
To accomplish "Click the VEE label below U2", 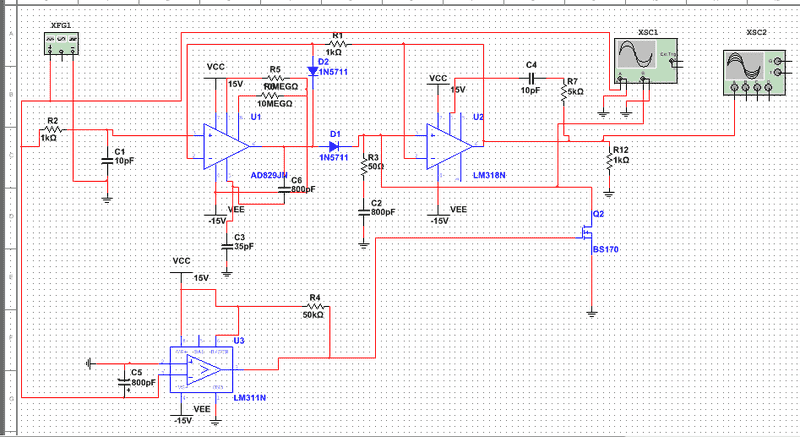I will tap(458, 210).
